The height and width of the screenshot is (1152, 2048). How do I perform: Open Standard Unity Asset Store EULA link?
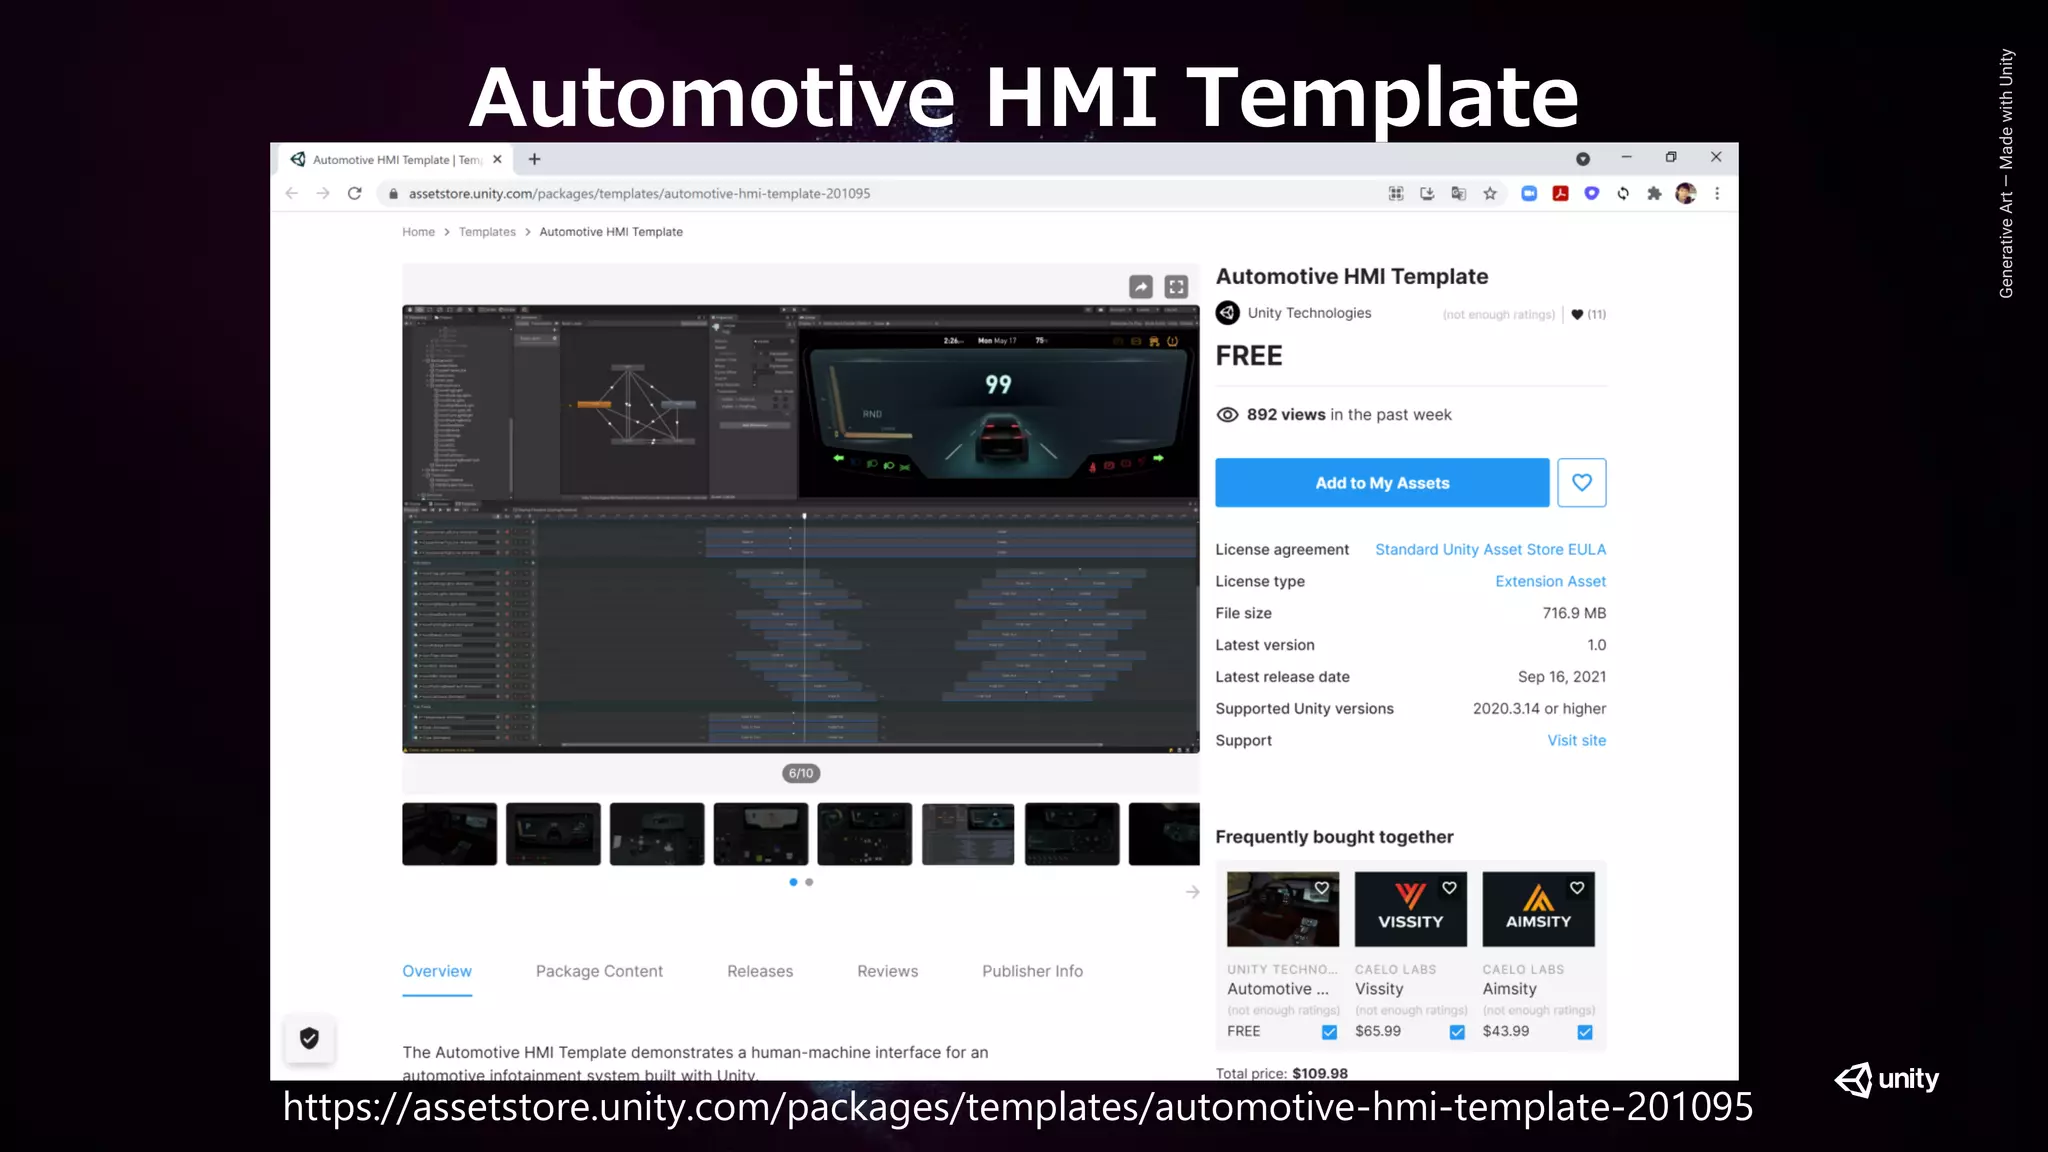coord(1490,550)
